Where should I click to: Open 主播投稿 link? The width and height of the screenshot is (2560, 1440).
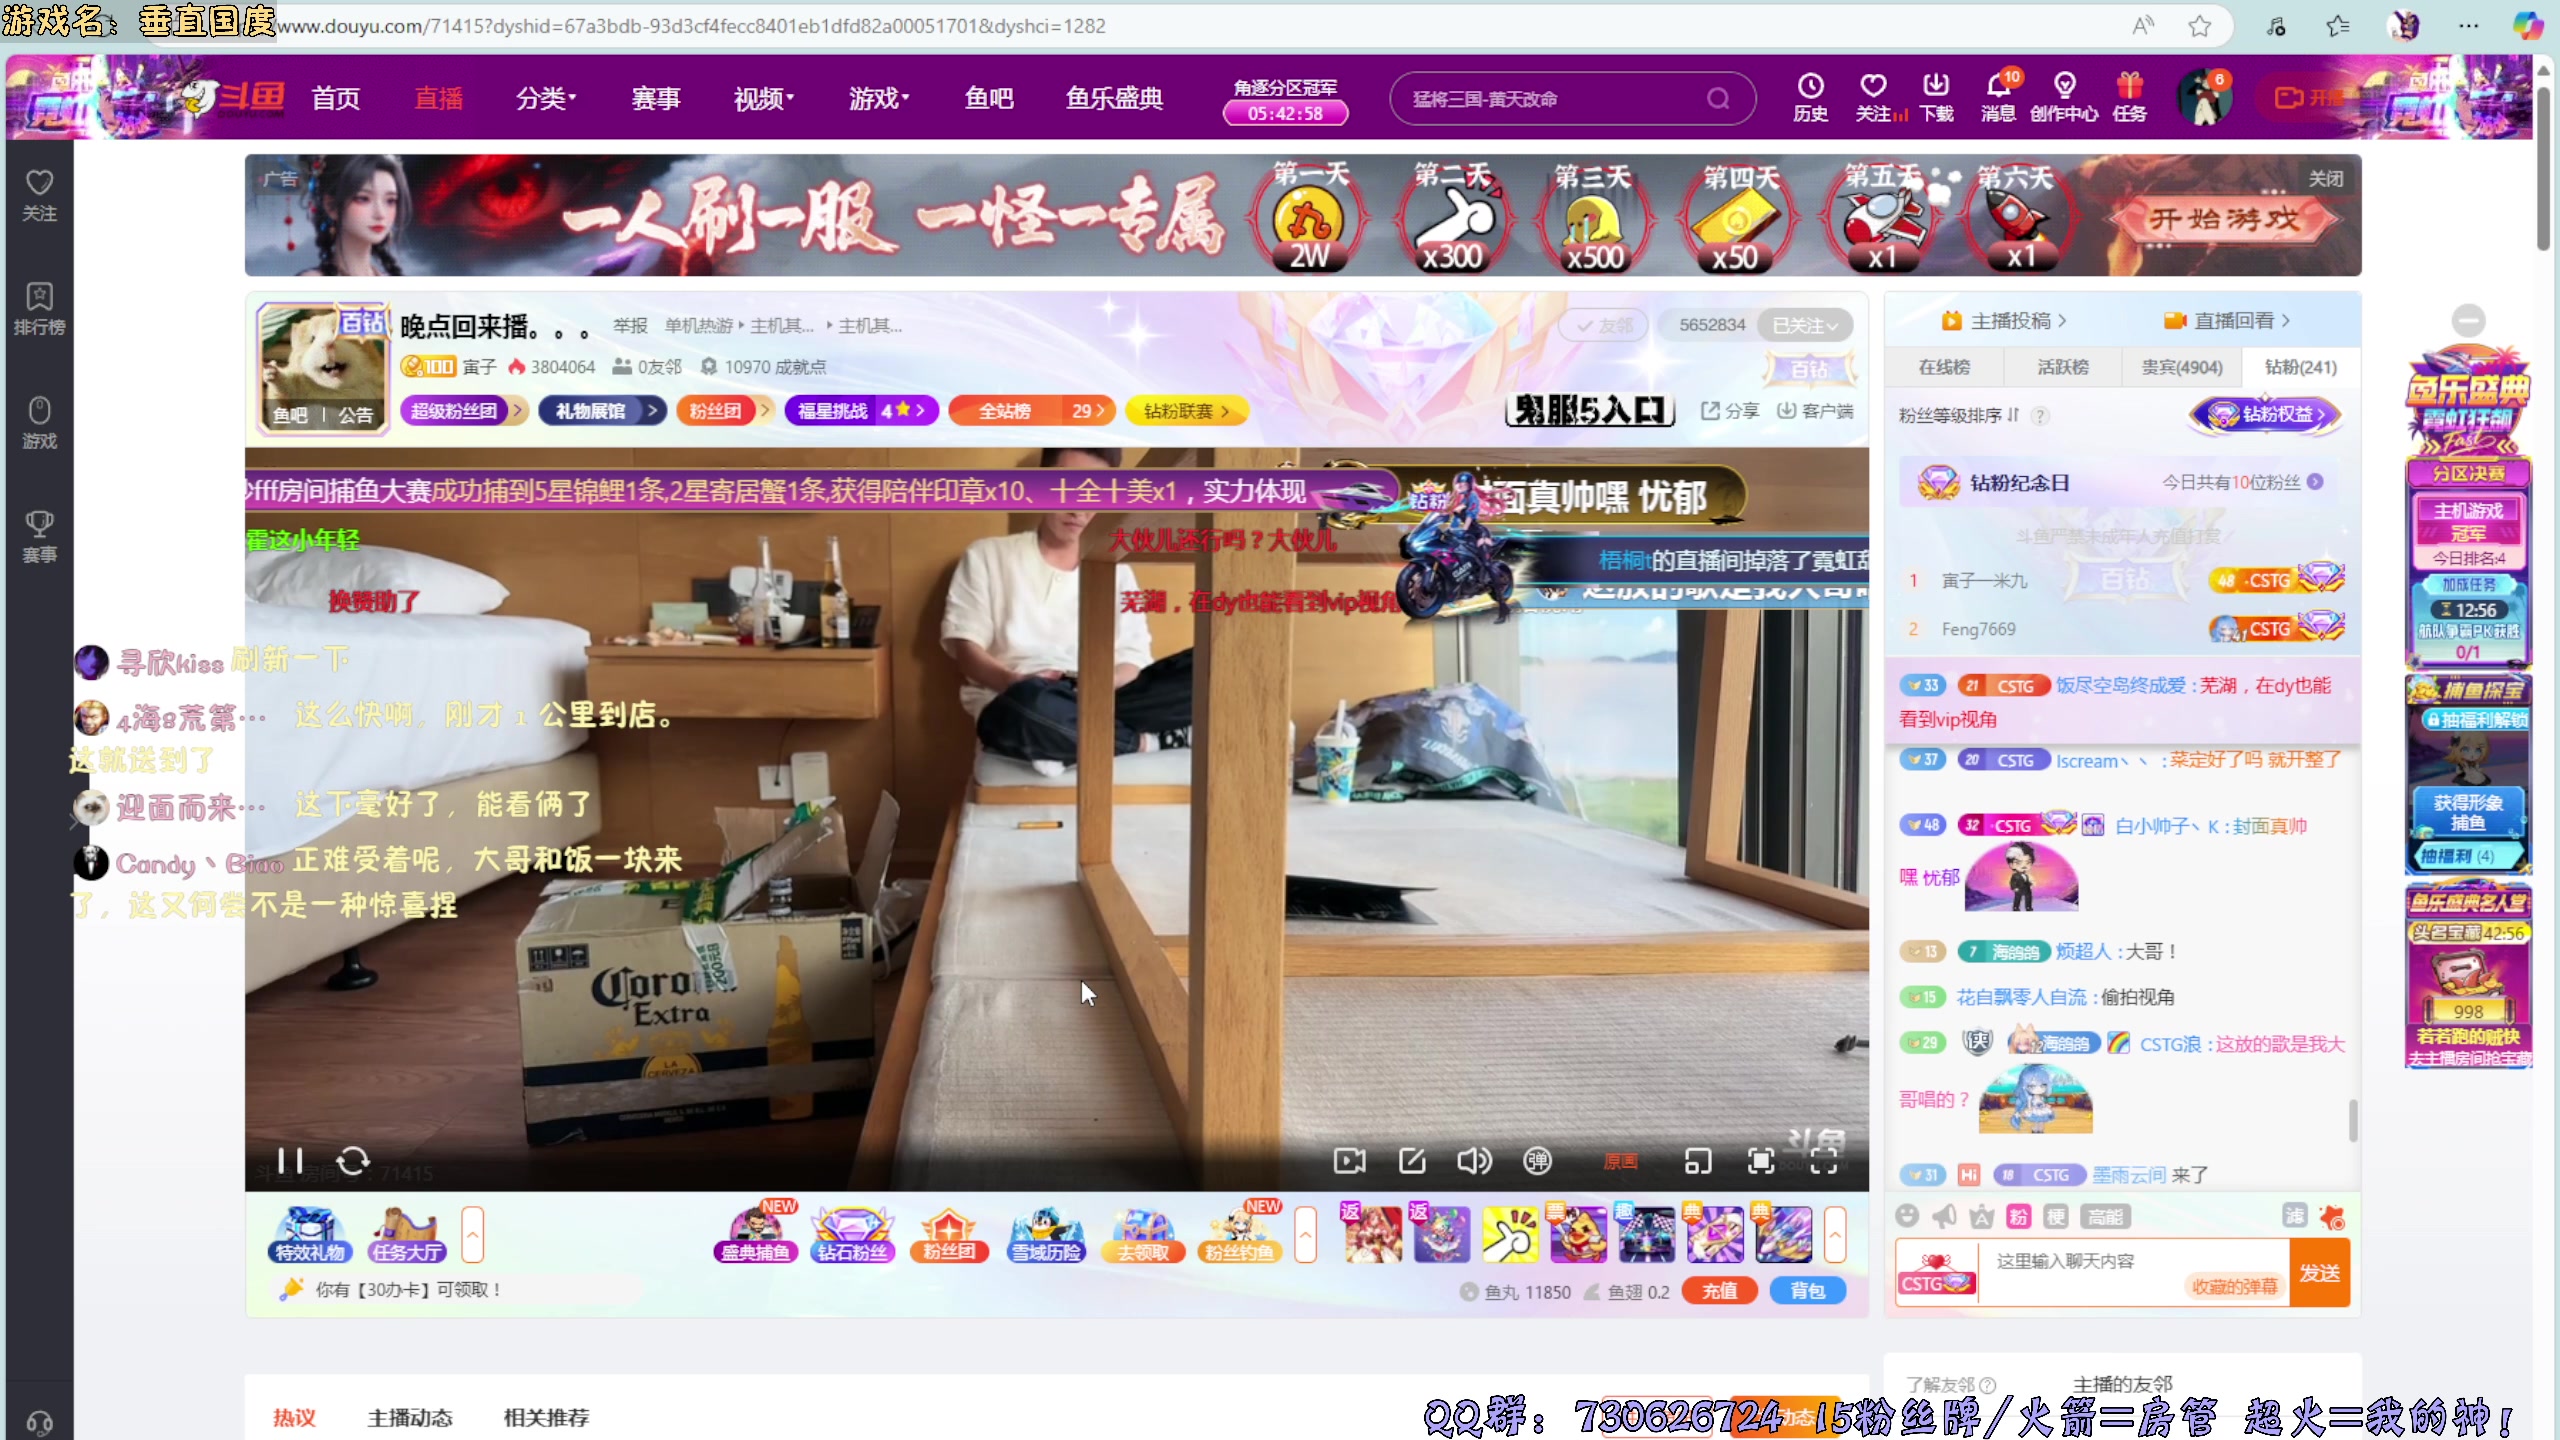(x=2004, y=321)
